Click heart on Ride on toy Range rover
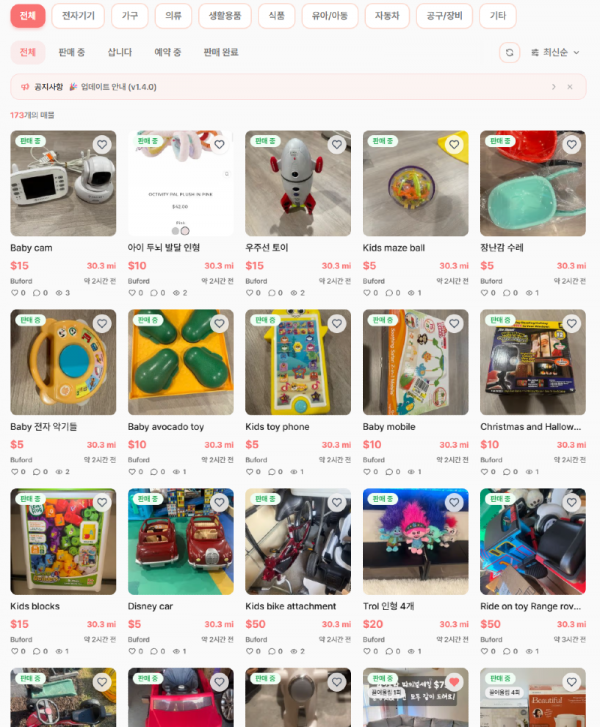The image size is (600, 727). tap(571, 502)
